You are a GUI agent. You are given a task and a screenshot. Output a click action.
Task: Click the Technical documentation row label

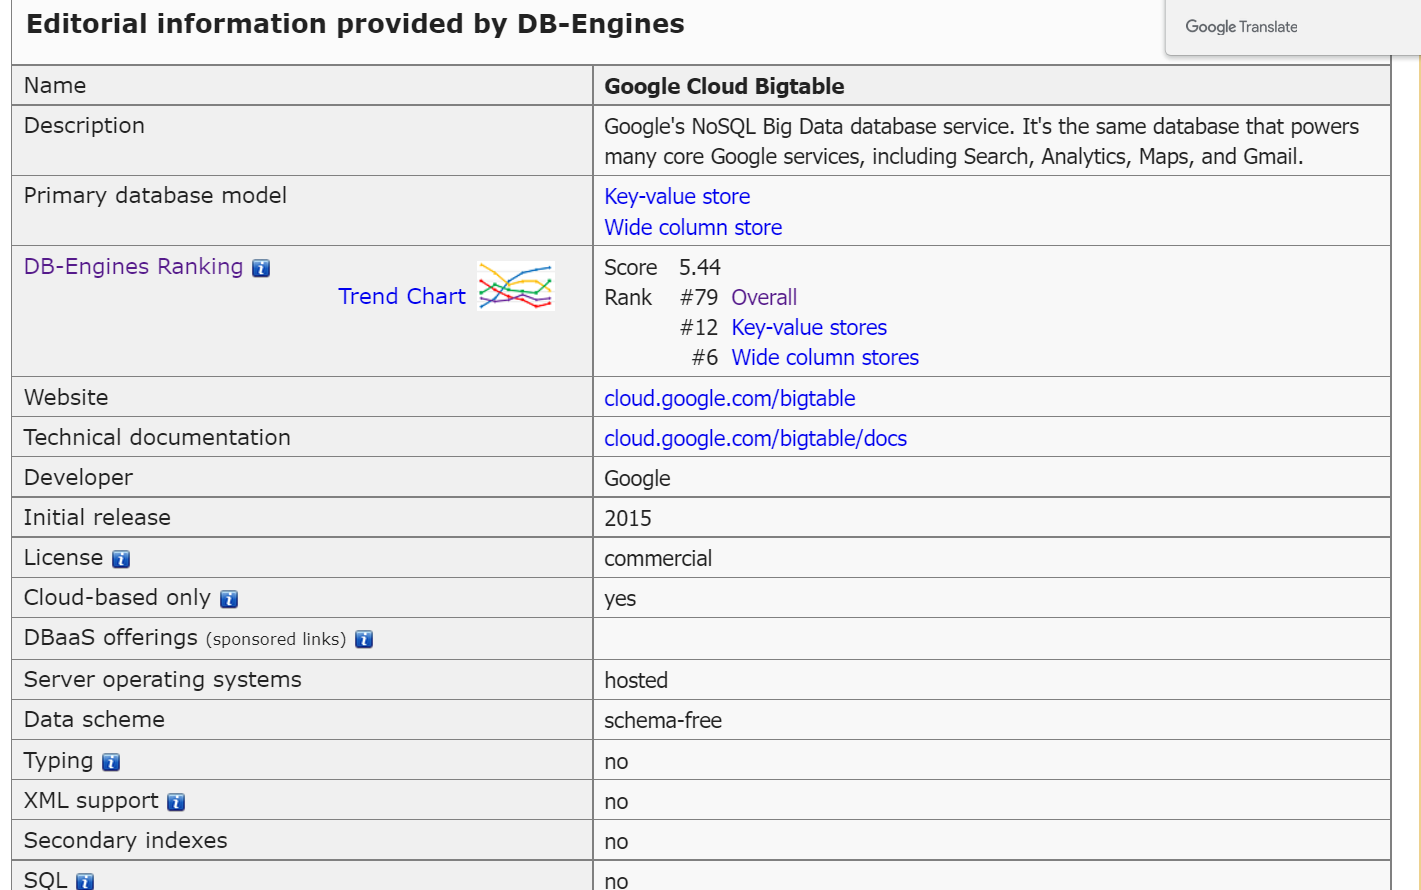(157, 437)
